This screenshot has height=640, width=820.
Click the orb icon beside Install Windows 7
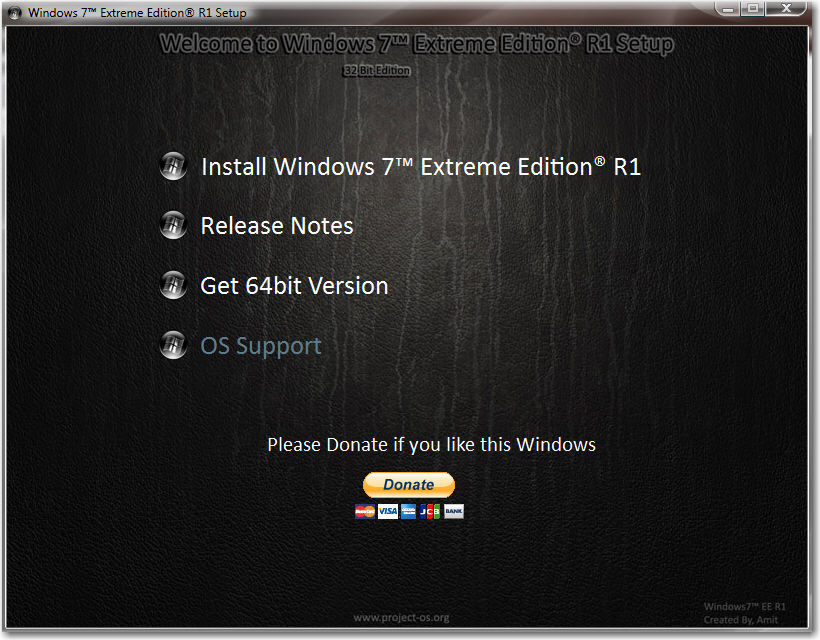173,166
